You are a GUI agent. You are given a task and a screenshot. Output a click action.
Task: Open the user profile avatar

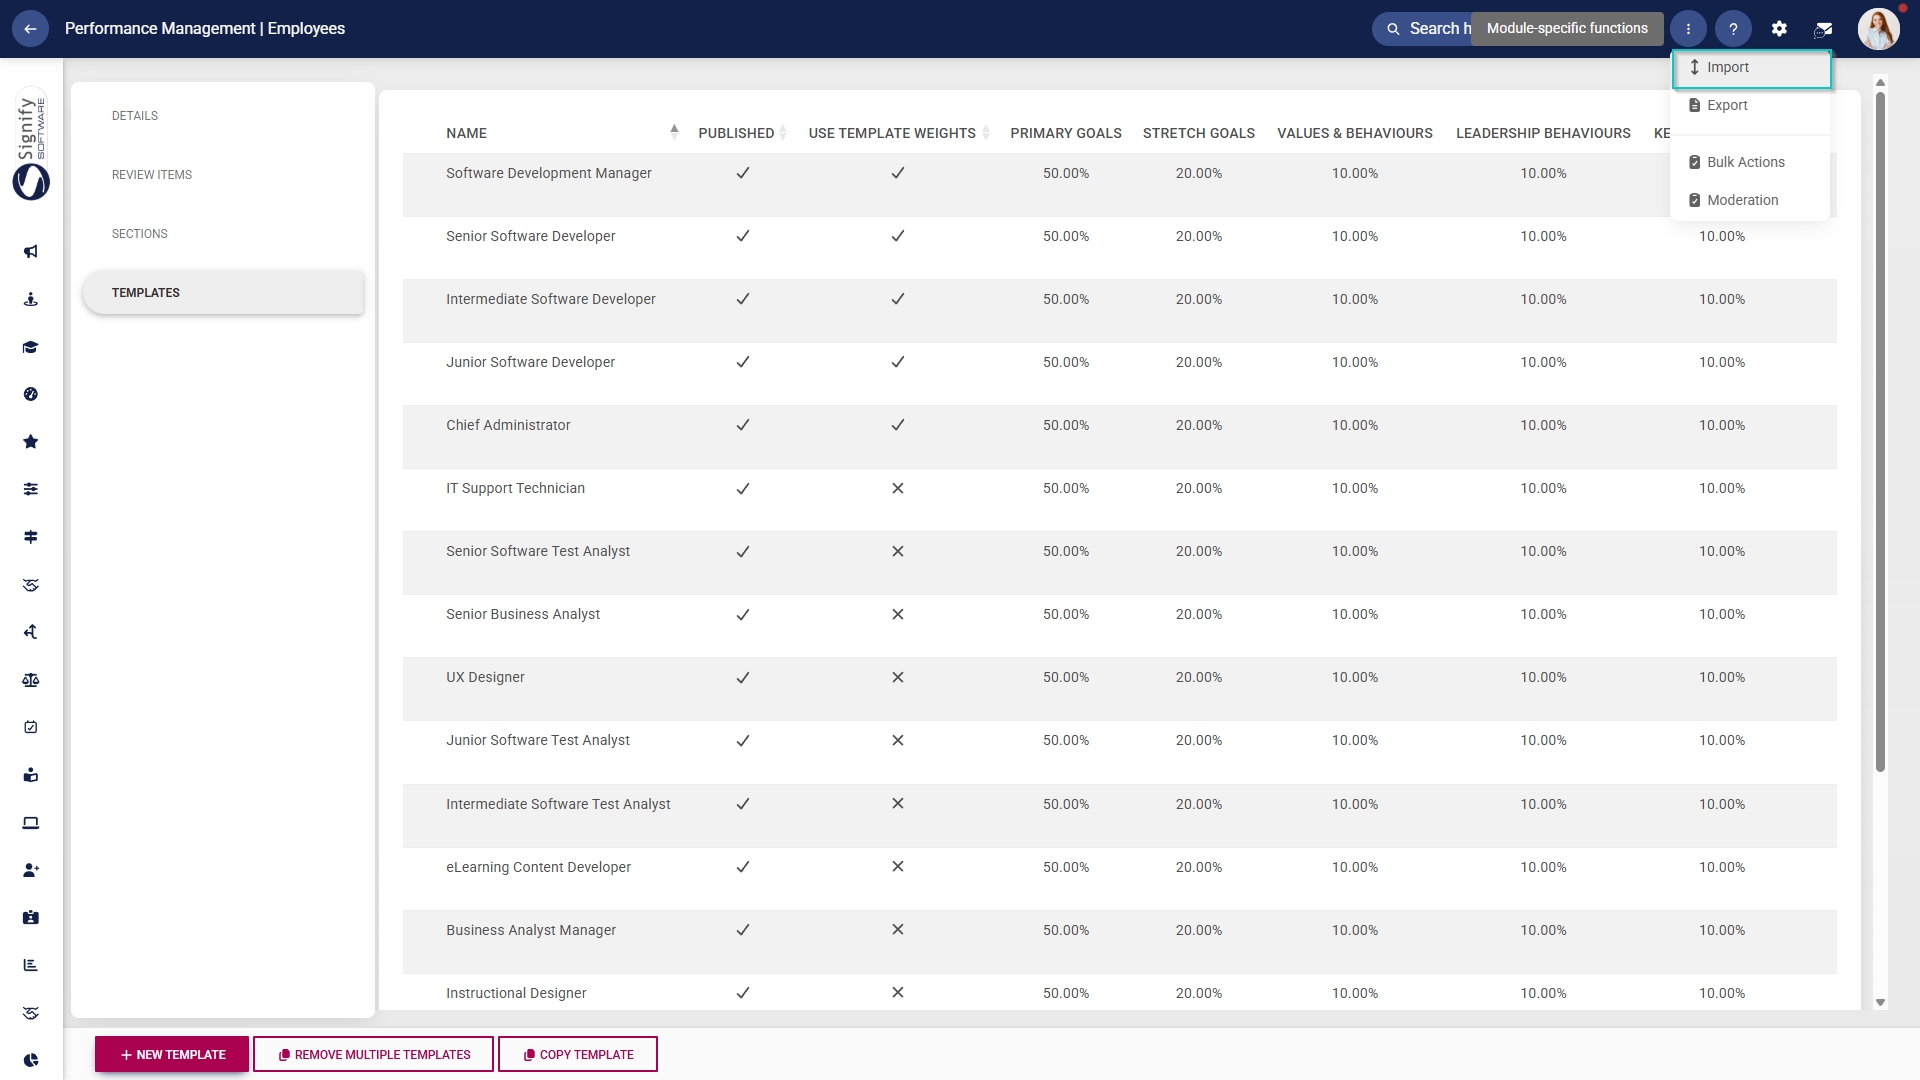pyautogui.click(x=1878, y=29)
